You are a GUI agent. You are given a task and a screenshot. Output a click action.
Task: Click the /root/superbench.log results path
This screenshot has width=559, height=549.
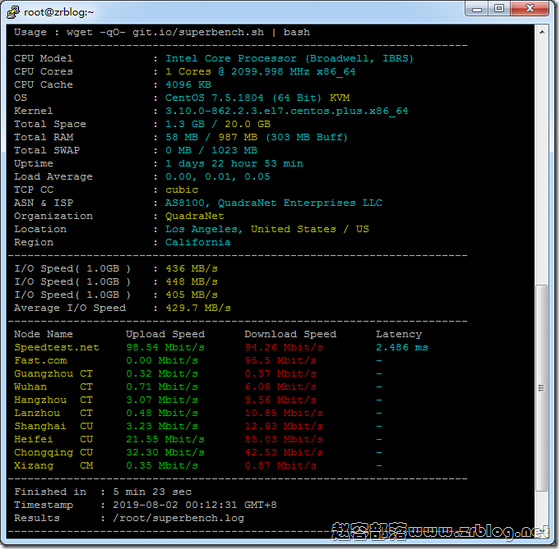pos(178,518)
